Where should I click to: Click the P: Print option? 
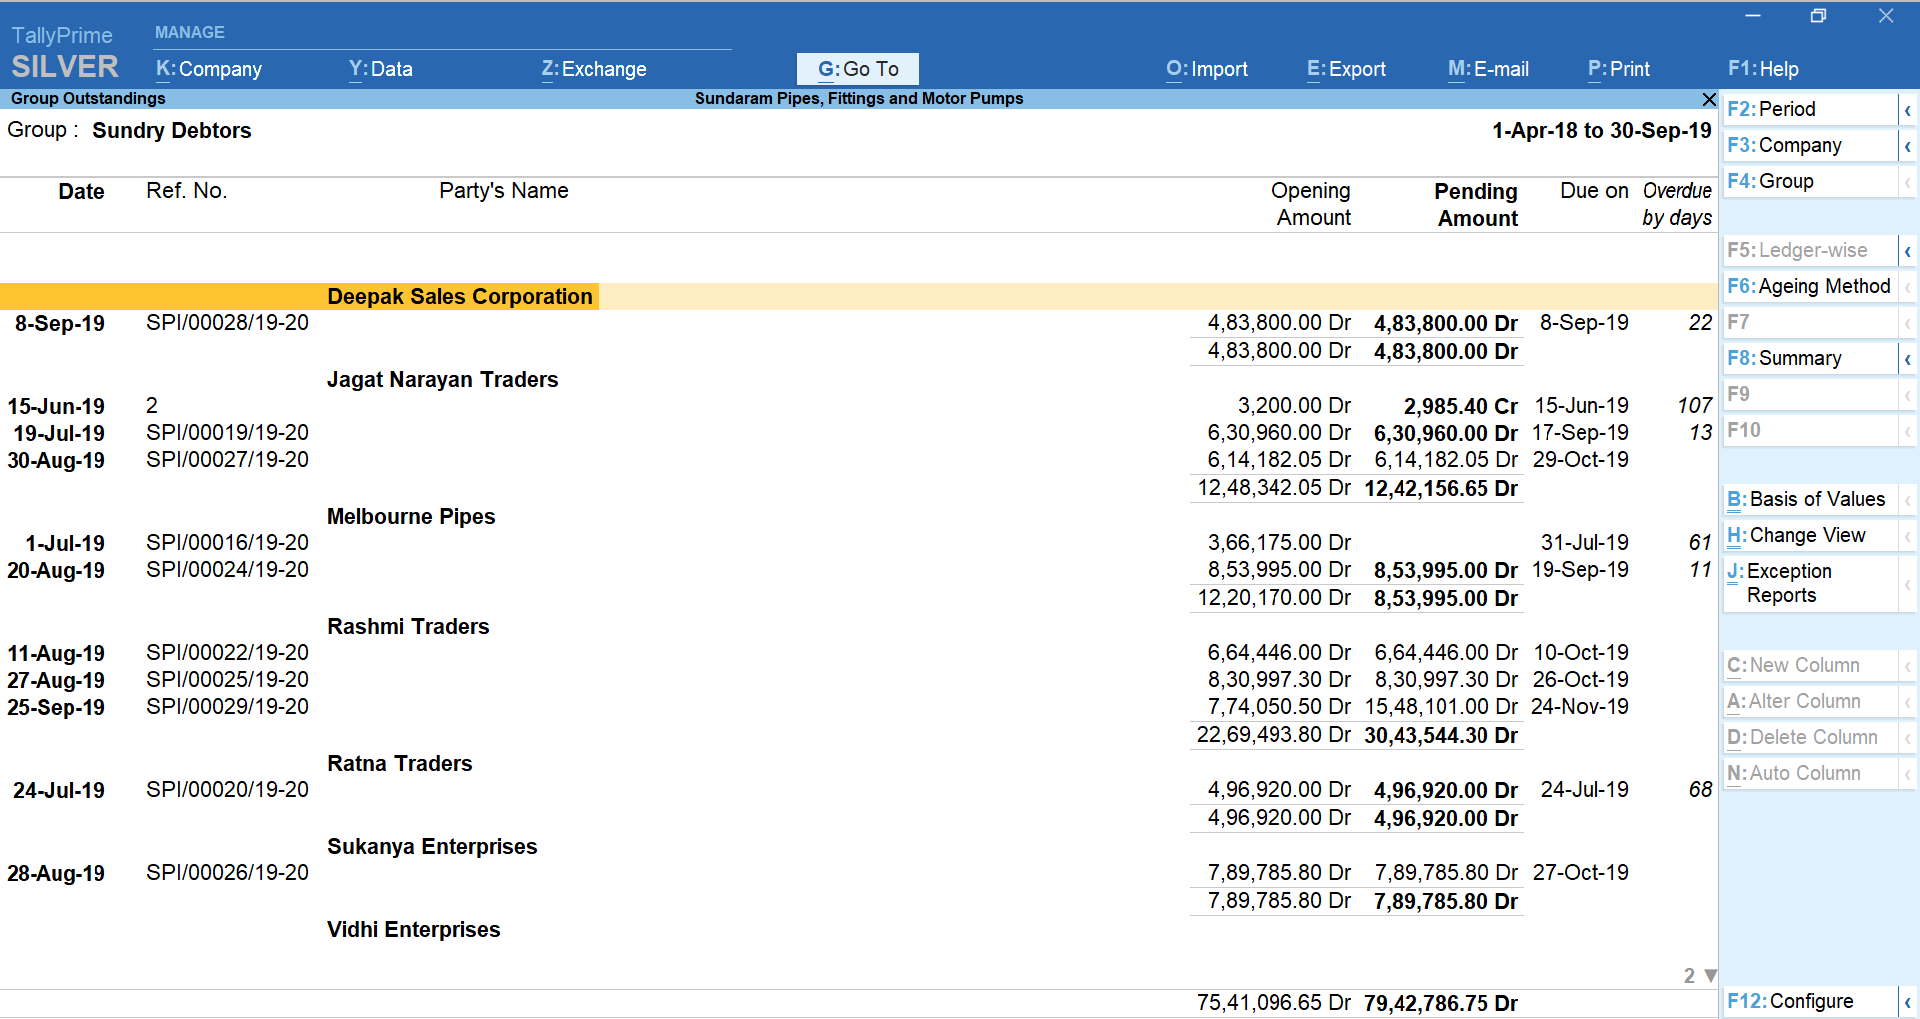click(1617, 69)
